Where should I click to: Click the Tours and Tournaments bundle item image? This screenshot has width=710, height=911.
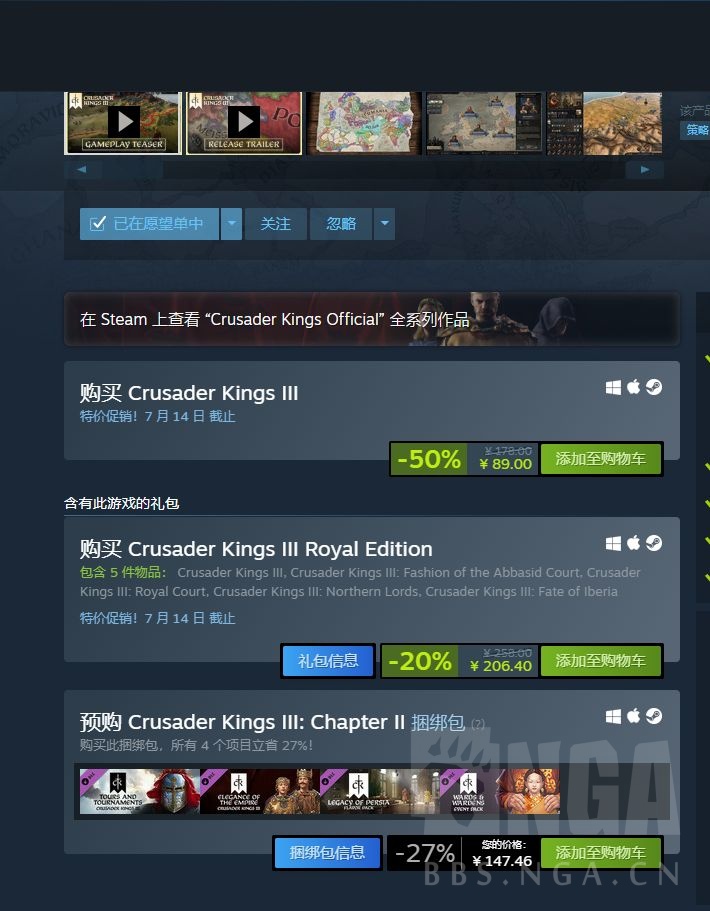[x=139, y=791]
